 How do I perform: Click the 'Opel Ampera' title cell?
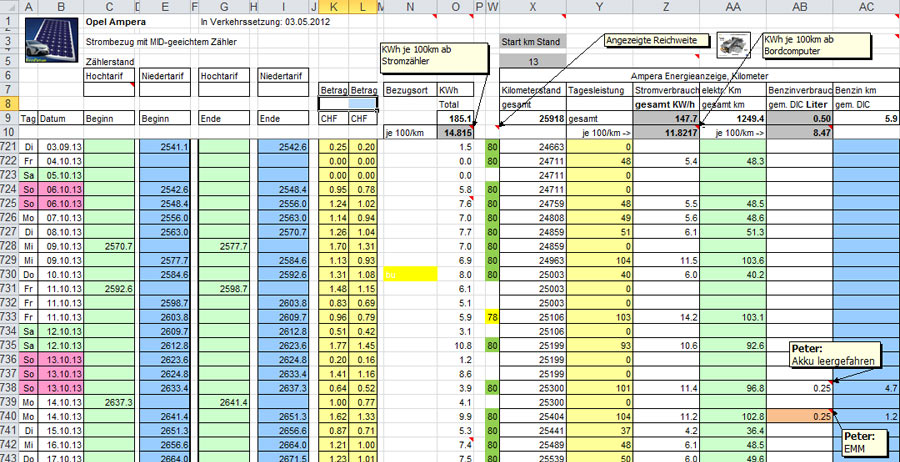(x=118, y=20)
